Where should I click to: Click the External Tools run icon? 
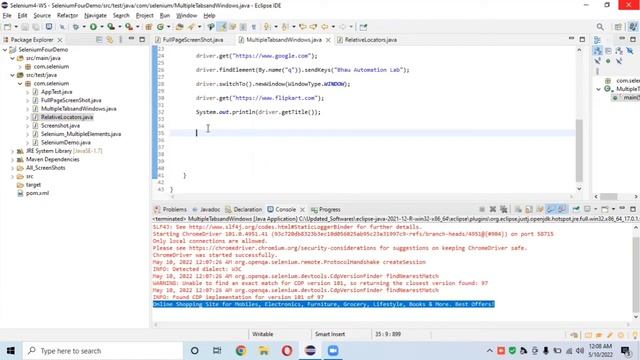[129, 27]
